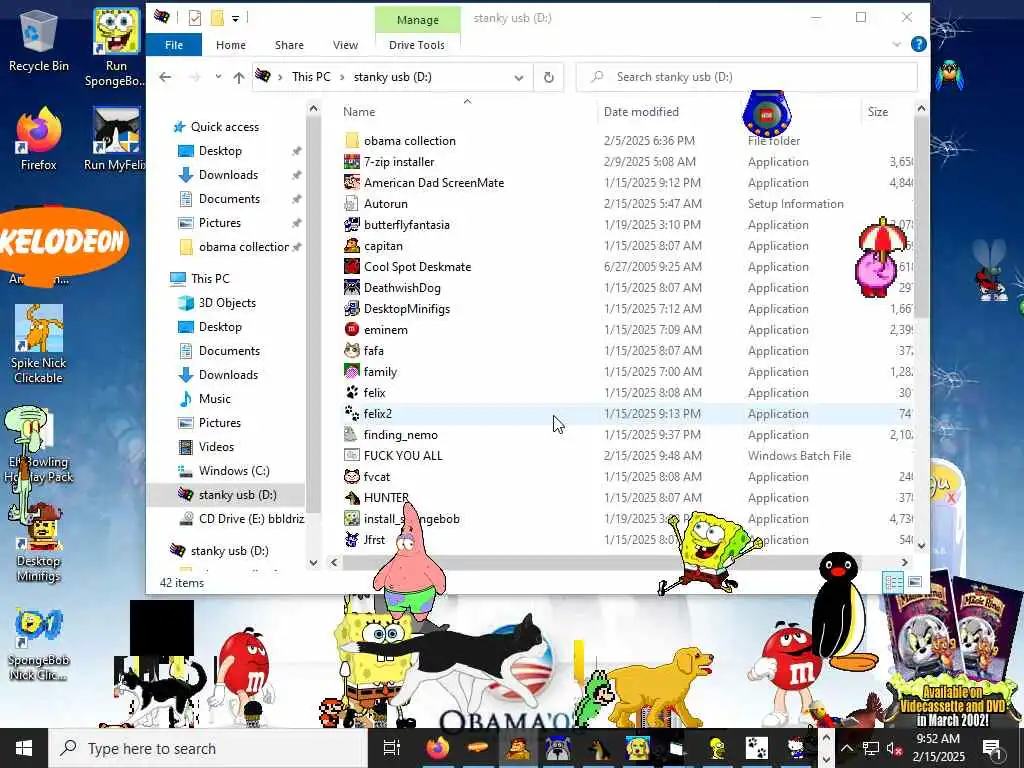
Task: Select the finding_nemo file name
Action: tap(401, 435)
